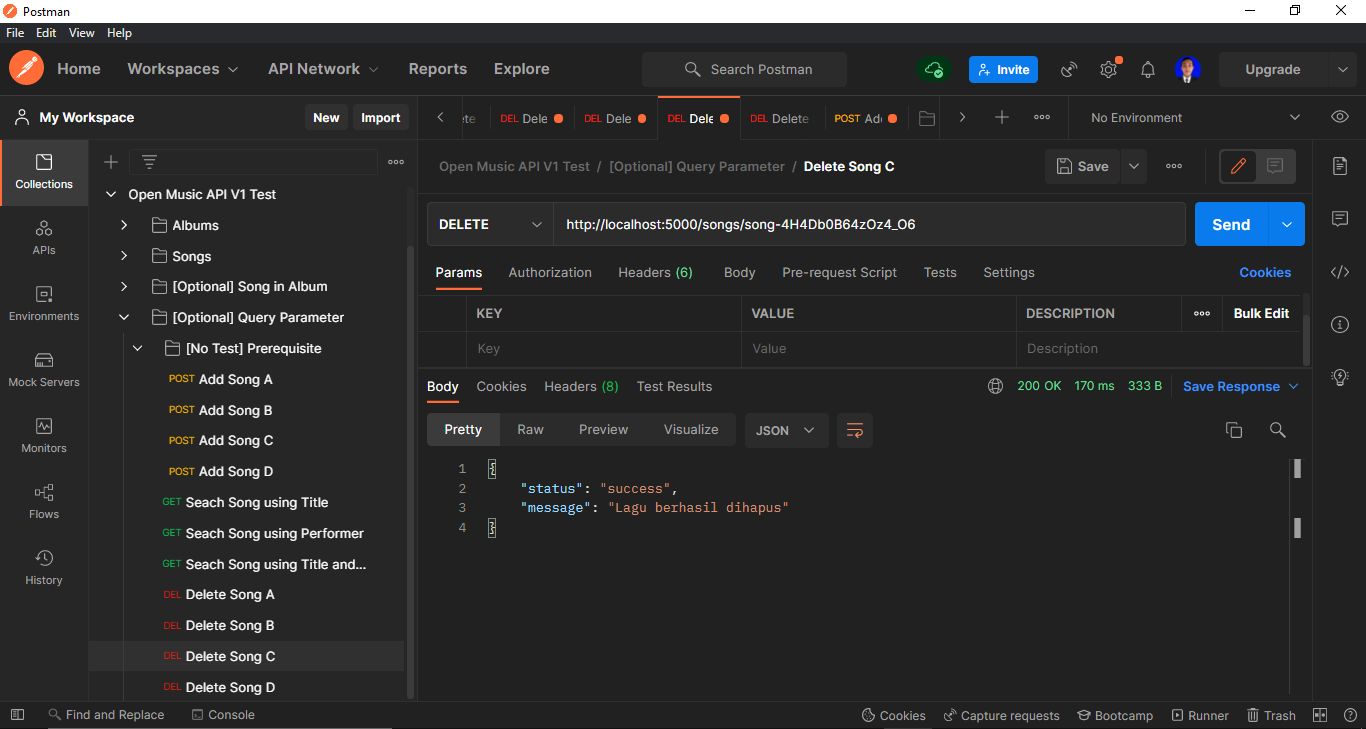Switch to the Pre-request Script tab
The width and height of the screenshot is (1366, 729).
(839, 272)
